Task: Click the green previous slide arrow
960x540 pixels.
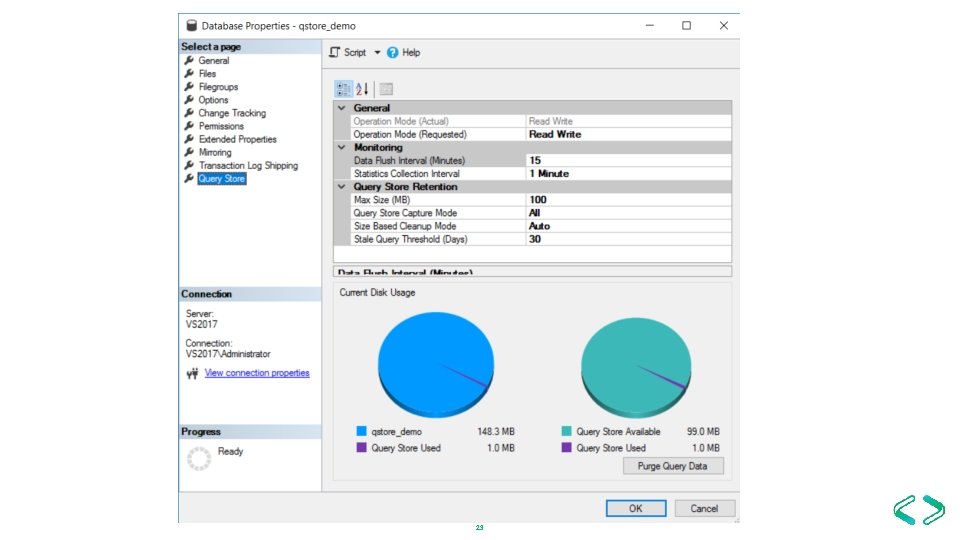Action: (x=904, y=509)
